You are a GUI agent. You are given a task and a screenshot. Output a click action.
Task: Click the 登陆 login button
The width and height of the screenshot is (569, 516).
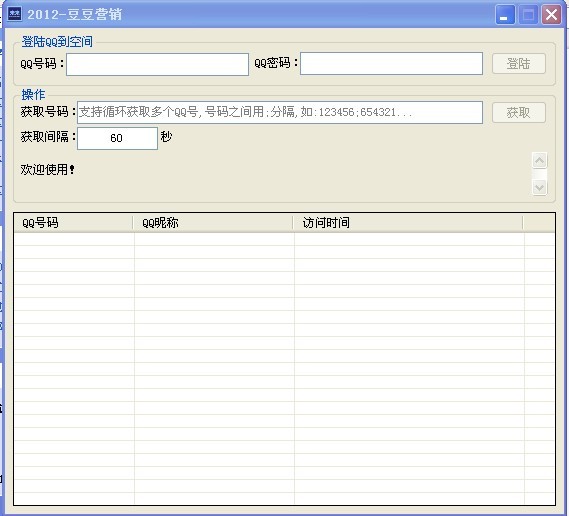[519, 64]
